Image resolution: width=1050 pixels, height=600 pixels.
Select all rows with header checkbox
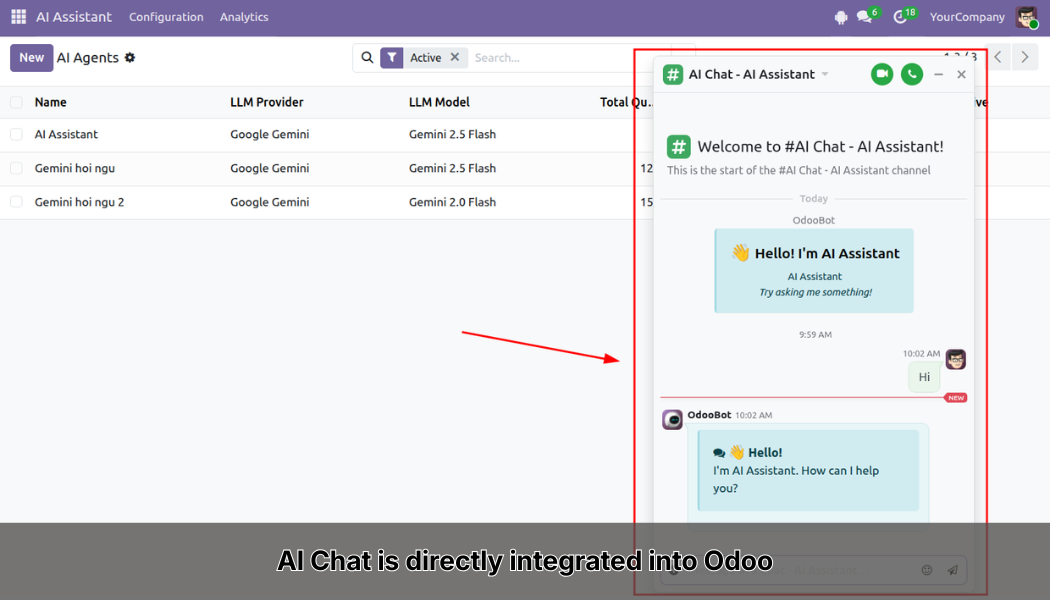[16, 102]
